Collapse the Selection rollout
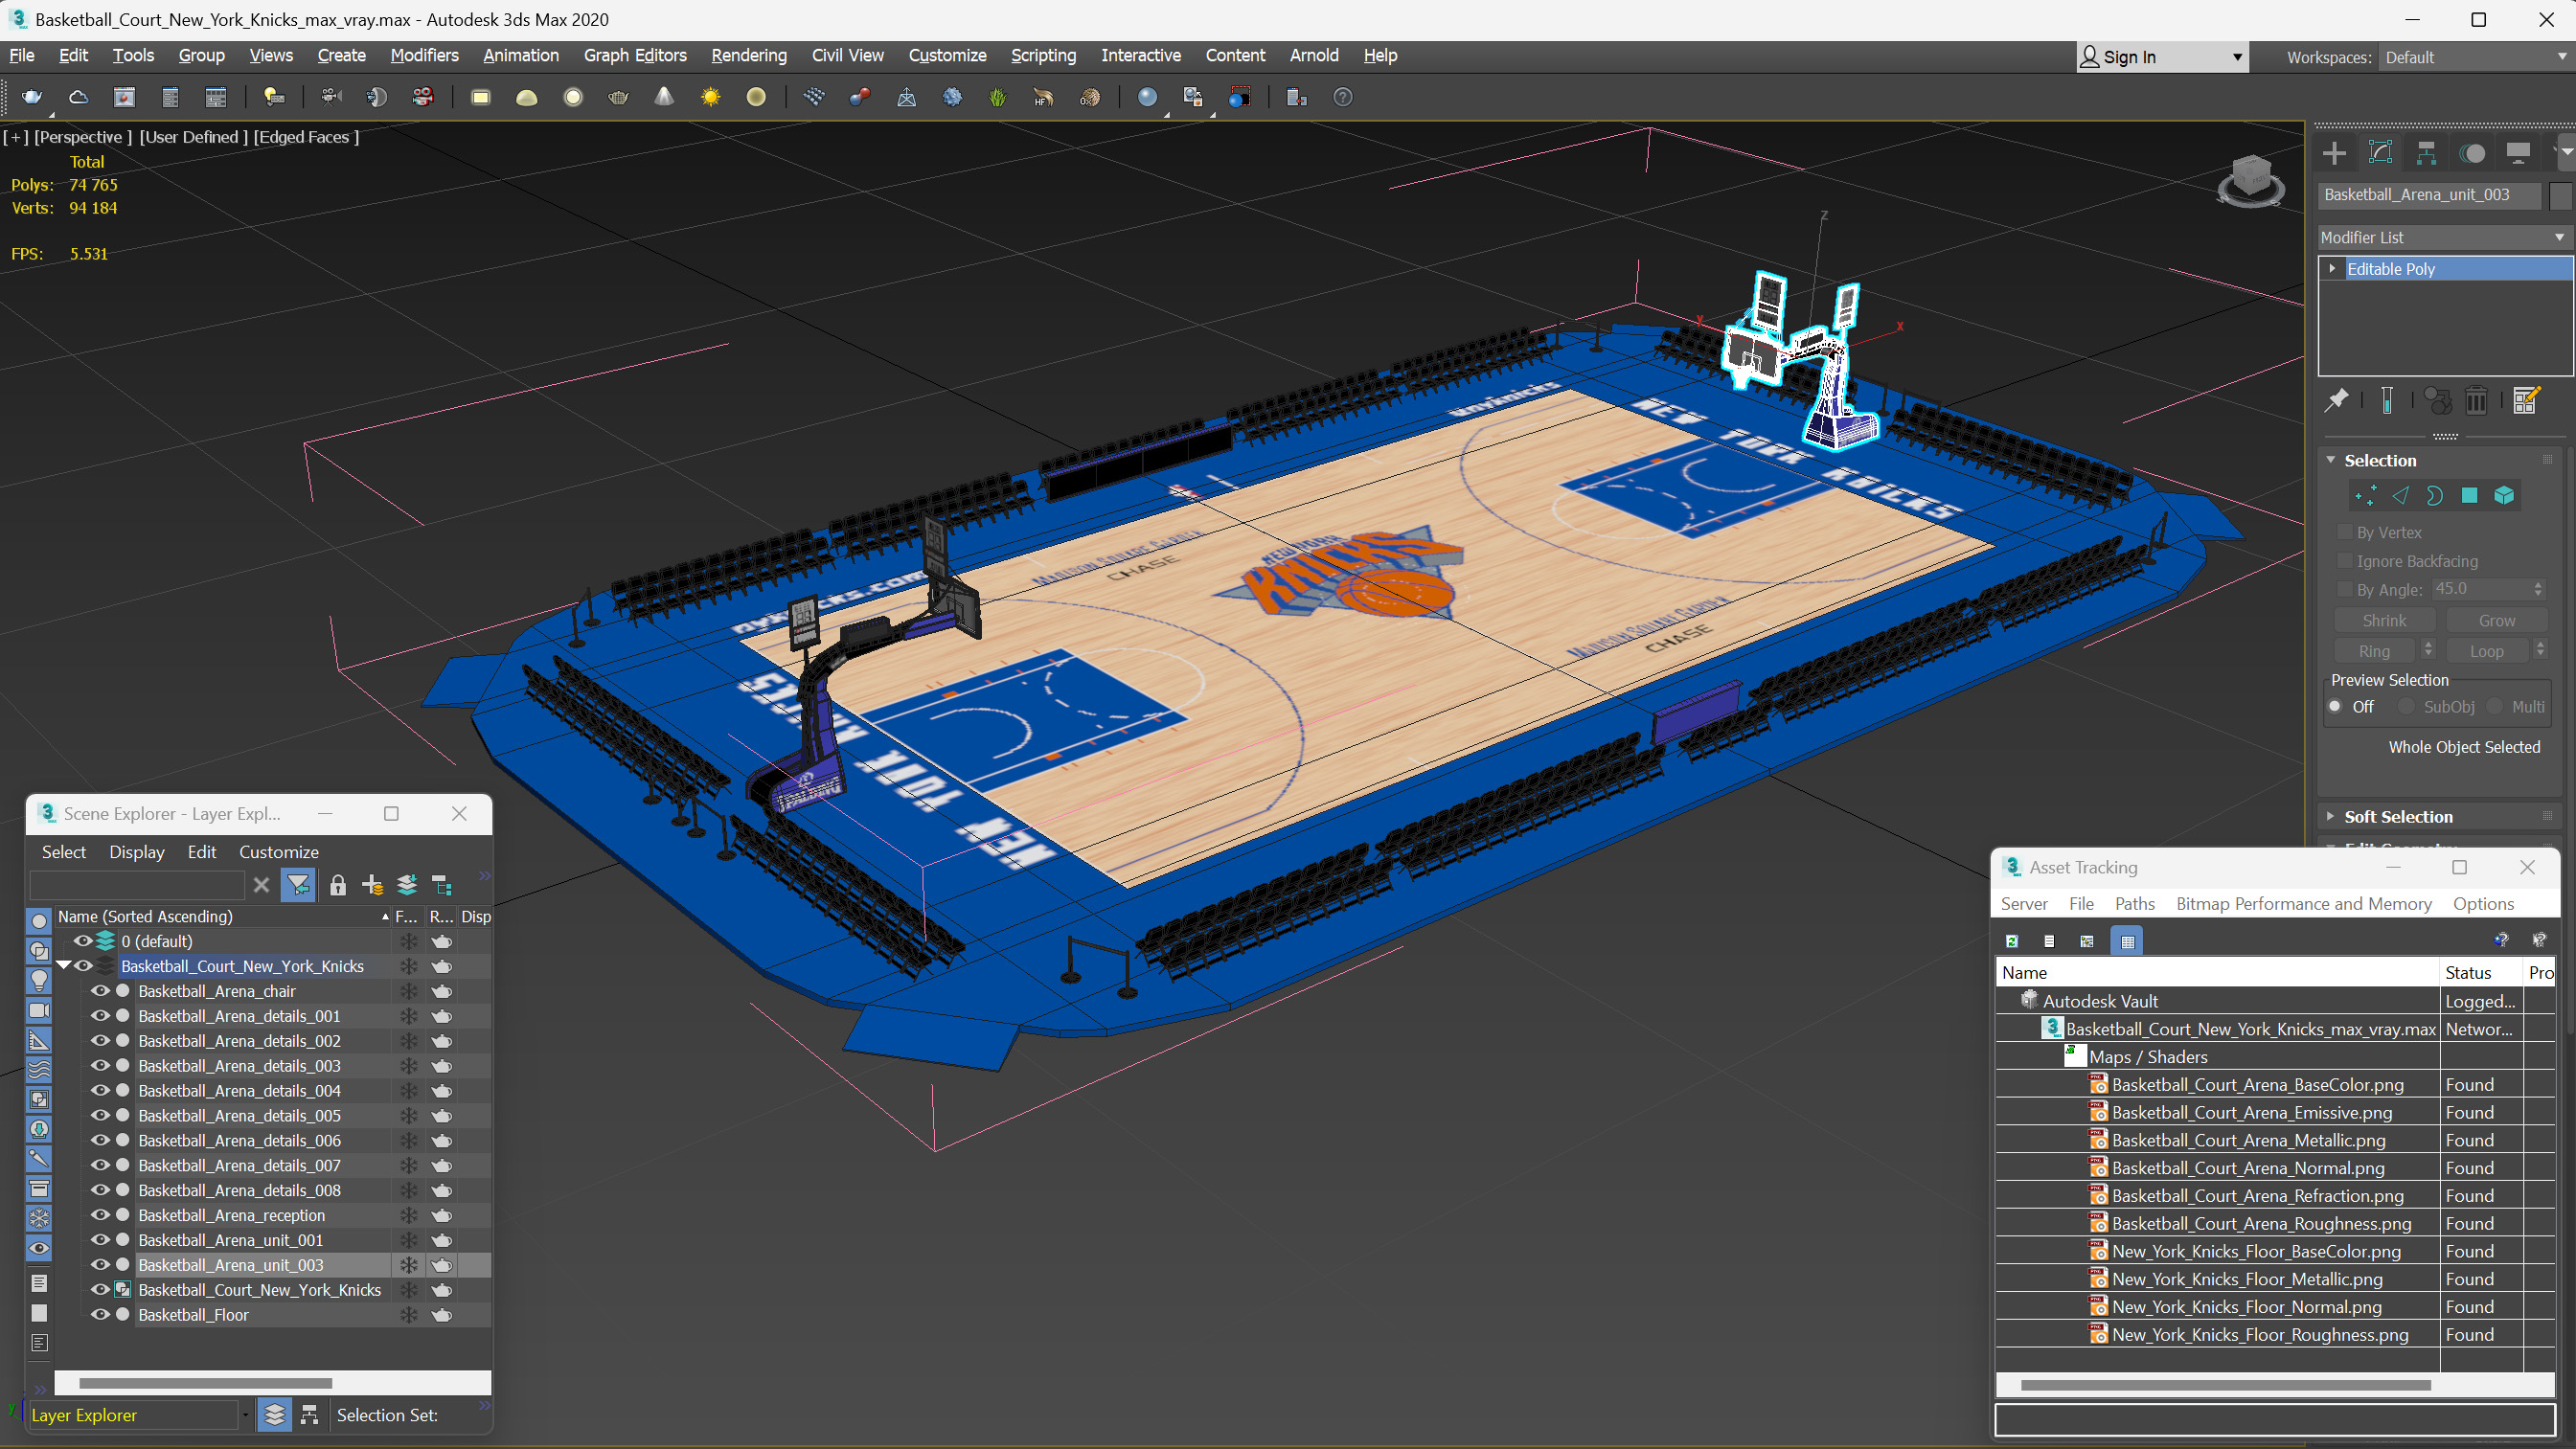 pyautogui.click(x=2331, y=460)
